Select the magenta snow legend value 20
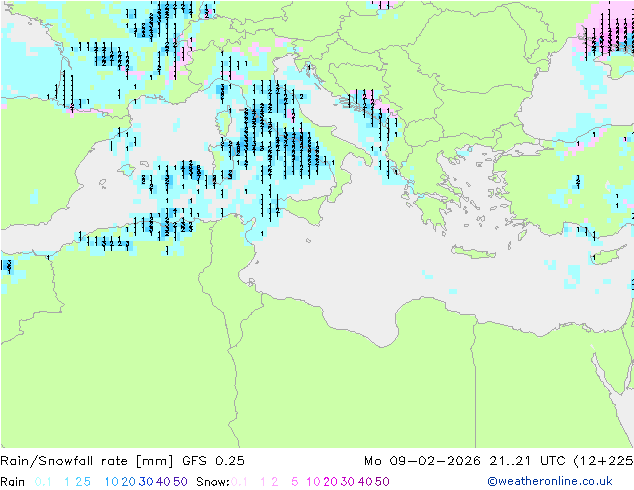The image size is (634, 490). coord(330,482)
